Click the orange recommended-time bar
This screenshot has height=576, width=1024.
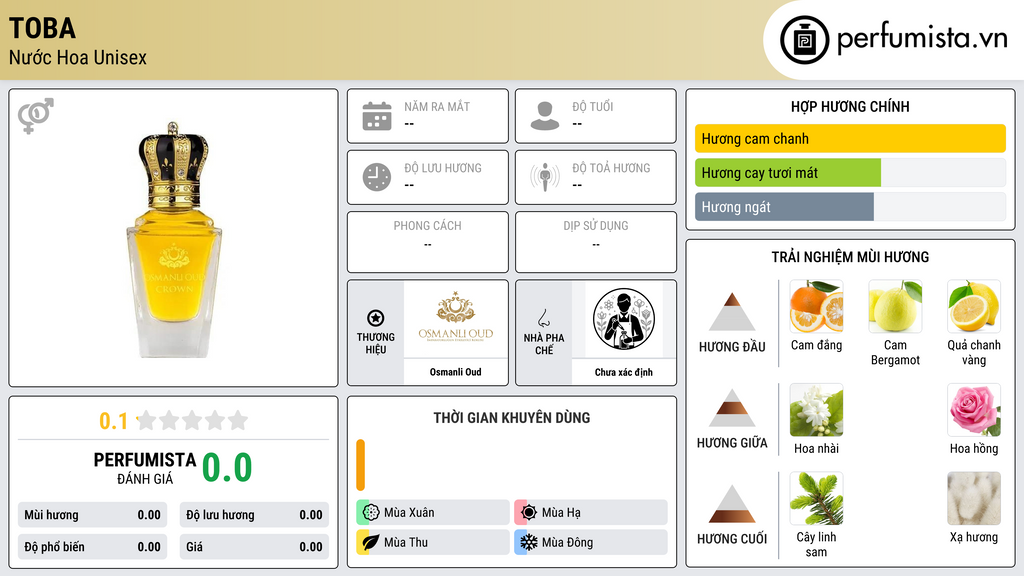click(x=360, y=465)
